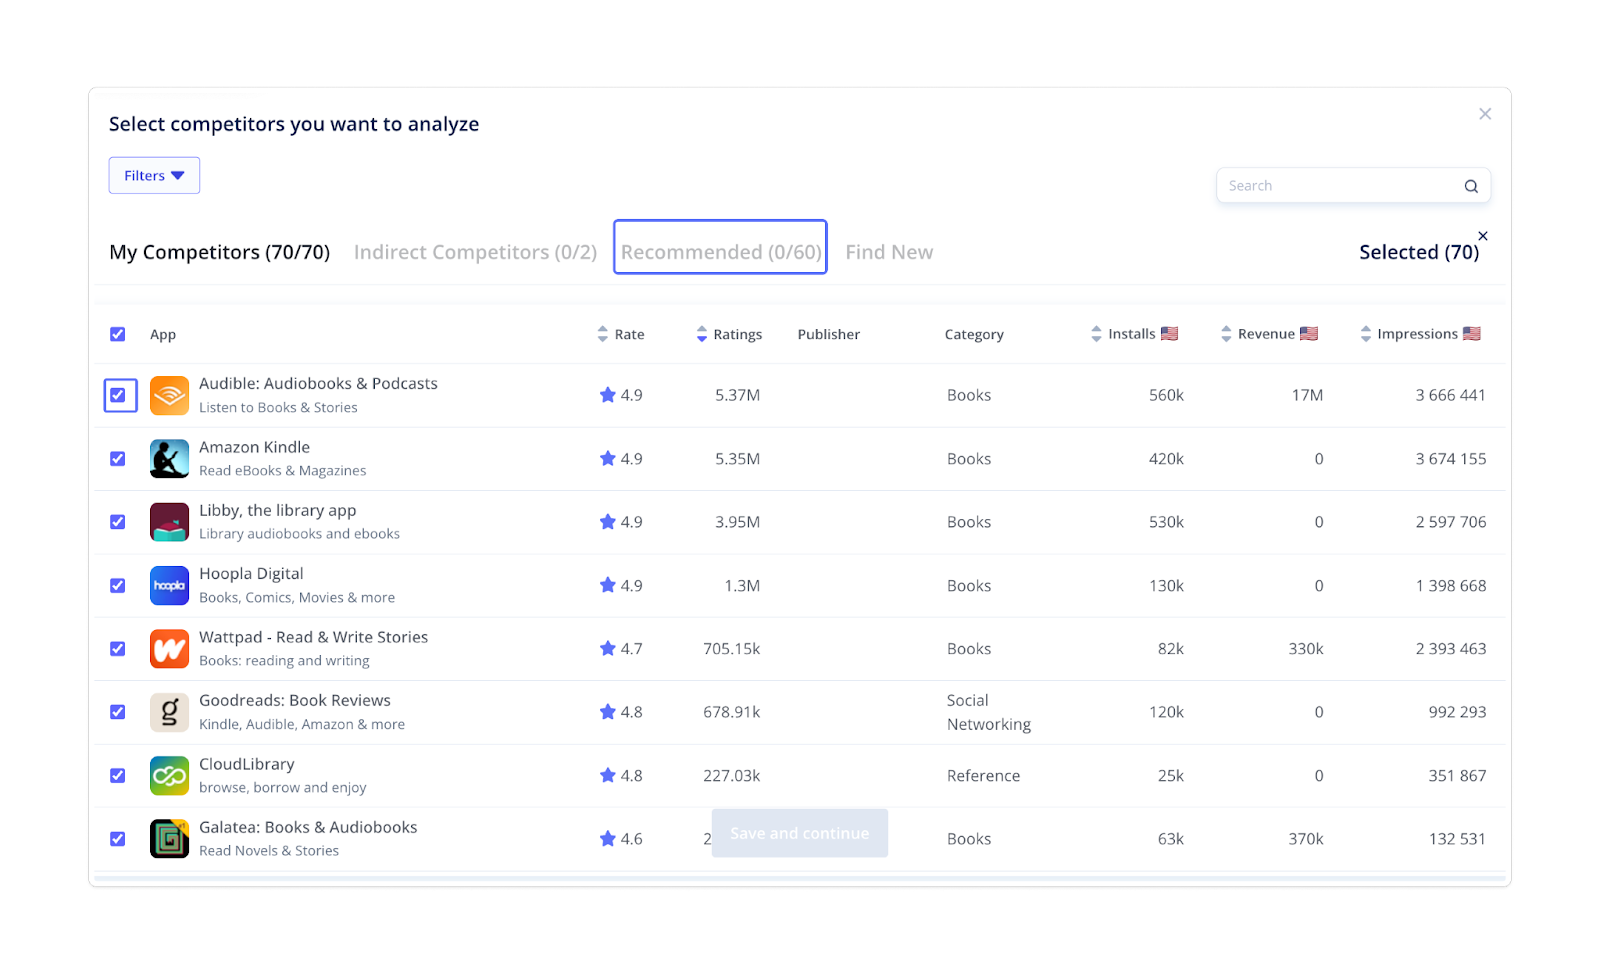Sort by Revenue column arrows
Screen dimensions: 1600x977
(x=1226, y=334)
